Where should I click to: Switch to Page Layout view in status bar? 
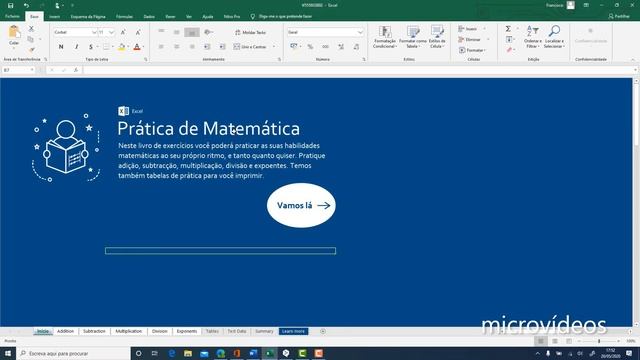(x=555, y=341)
